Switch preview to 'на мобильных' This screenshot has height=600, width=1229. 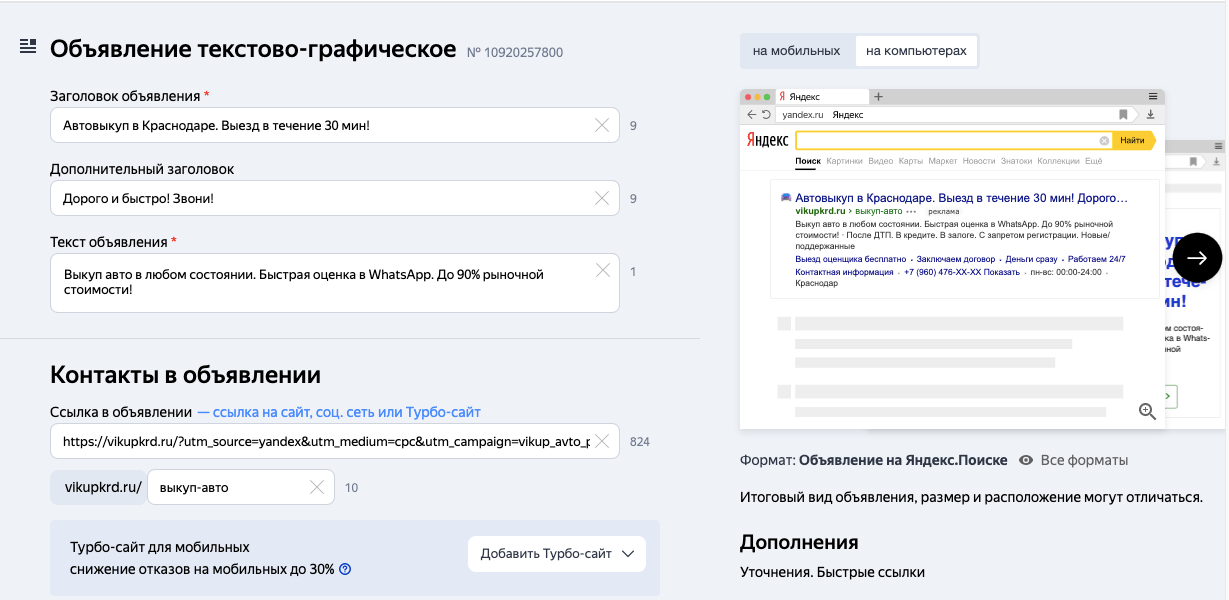[797, 51]
